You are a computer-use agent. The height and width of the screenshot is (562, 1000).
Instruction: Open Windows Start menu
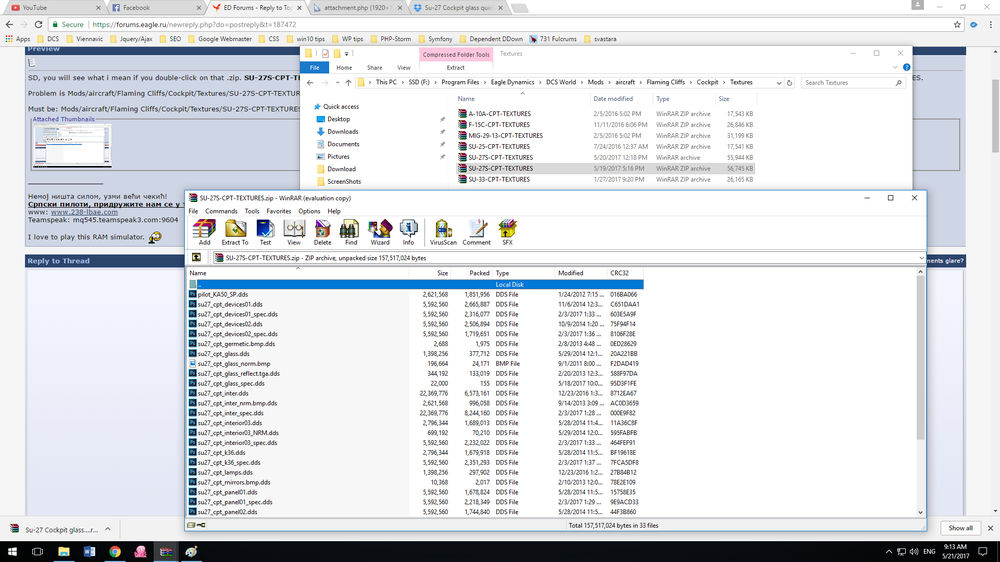pyautogui.click(x=12, y=552)
